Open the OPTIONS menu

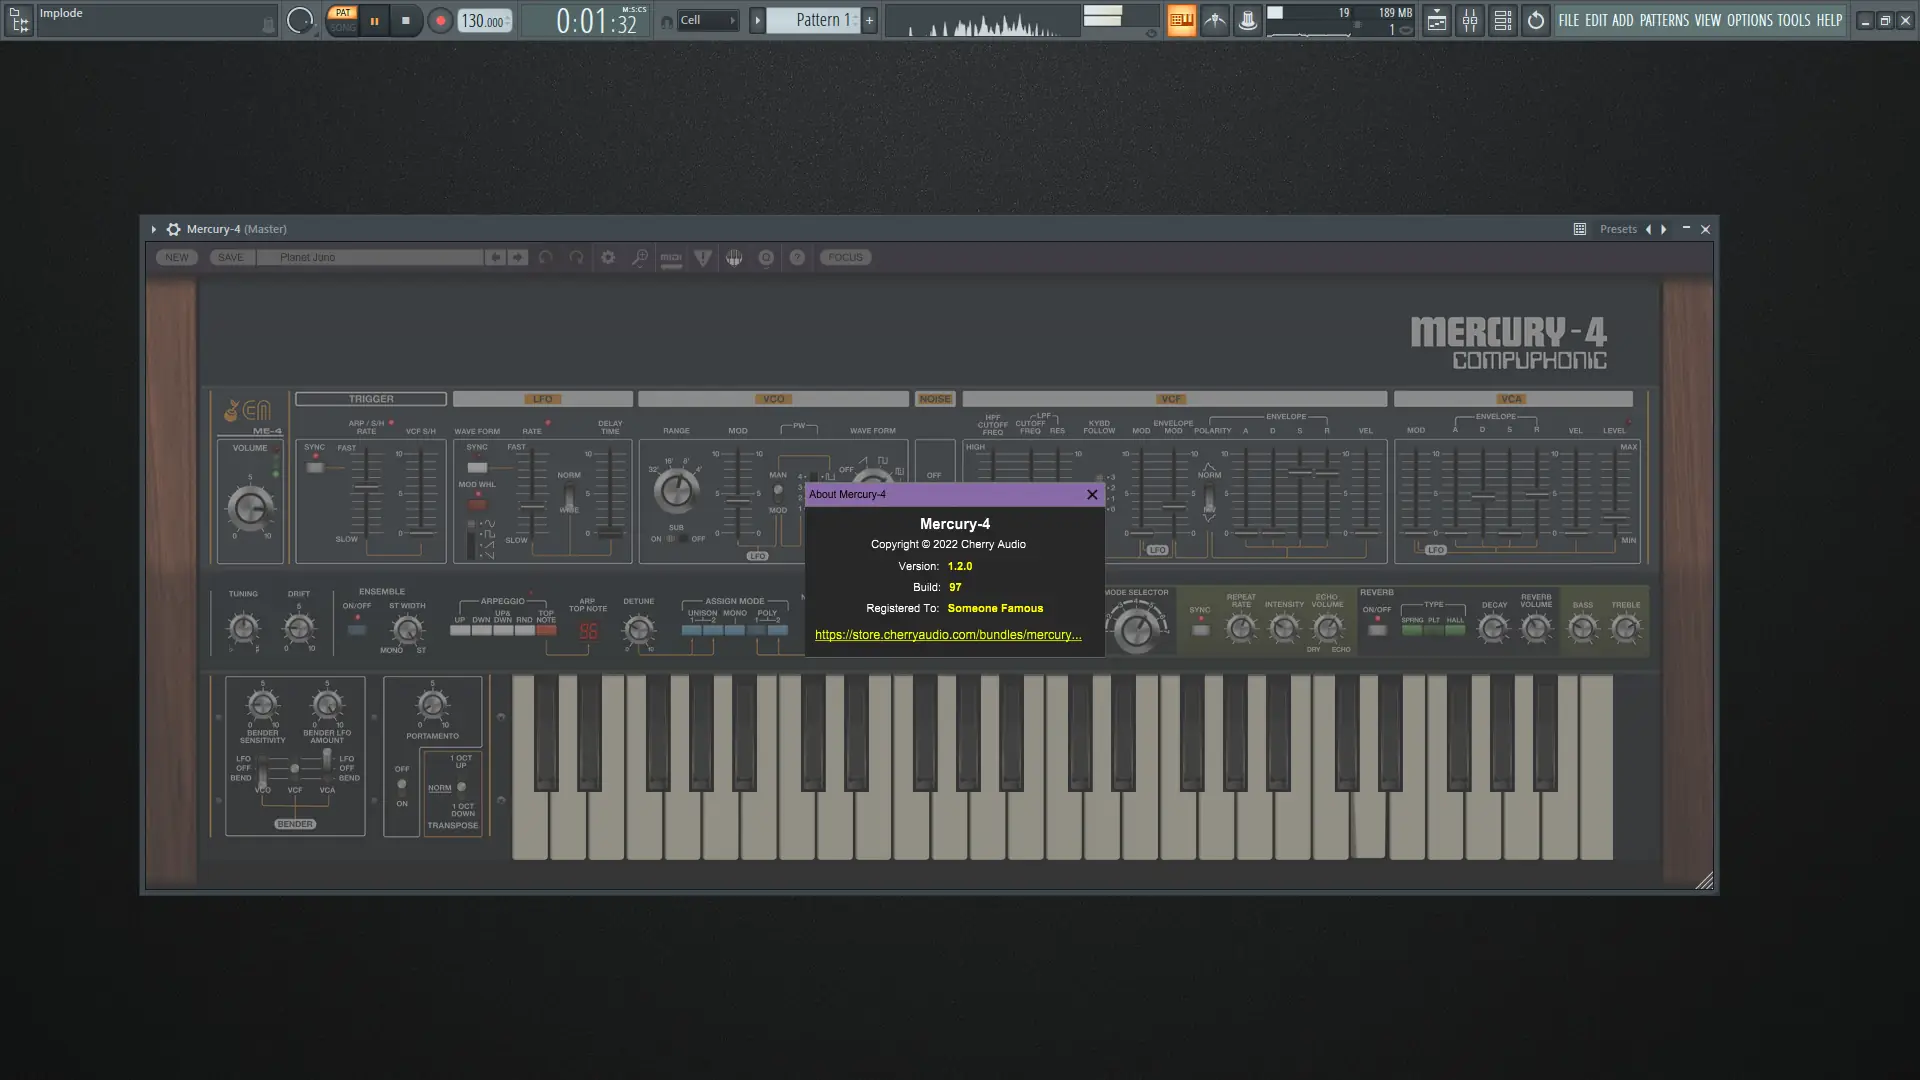click(1749, 20)
